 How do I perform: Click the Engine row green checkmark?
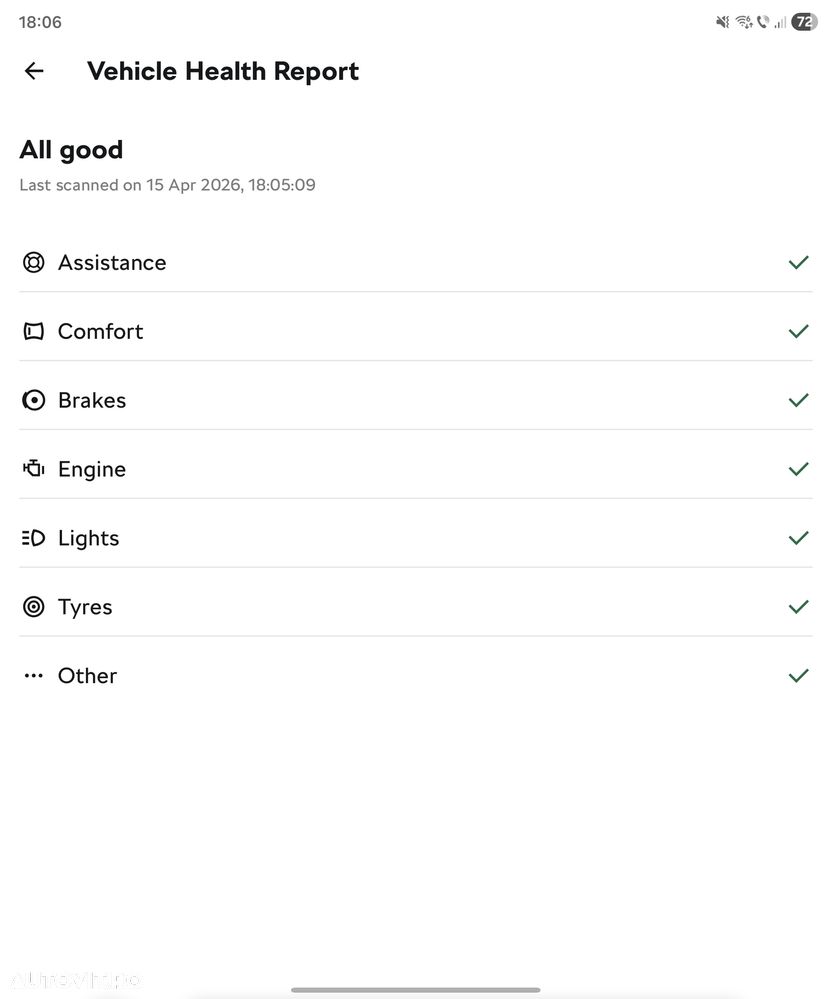pos(798,469)
